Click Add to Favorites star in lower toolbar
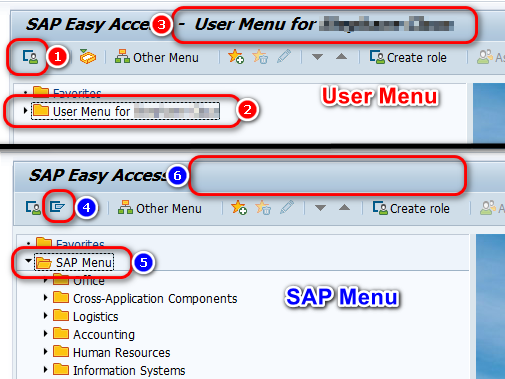 (x=239, y=208)
